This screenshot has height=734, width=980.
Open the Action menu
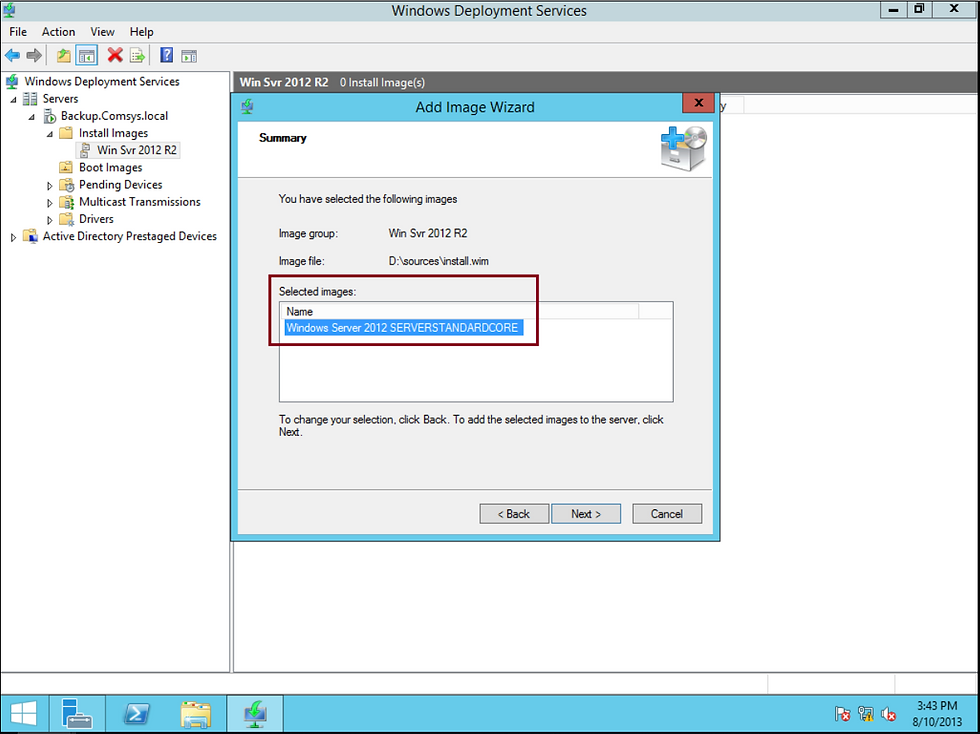coord(58,31)
